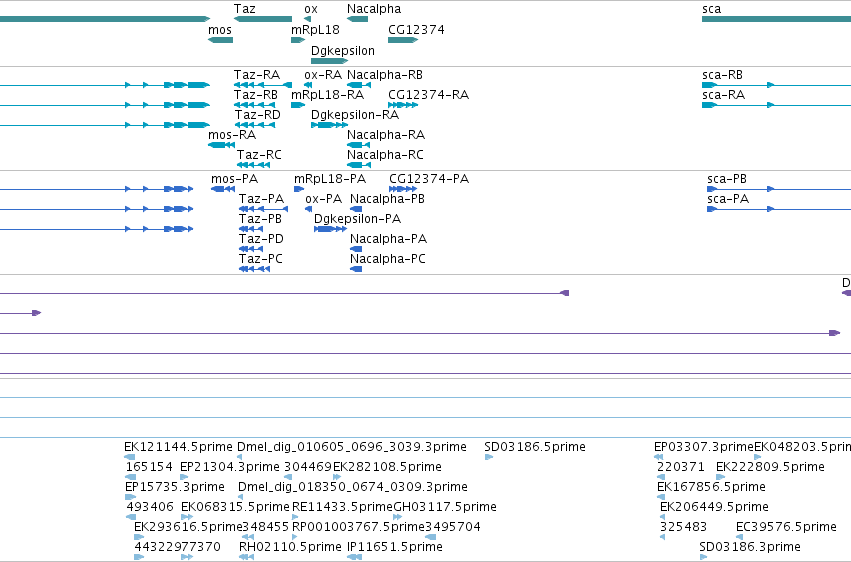Select the EK282108.5prime EST marker

pyautogui.click(x=336, y=477)
